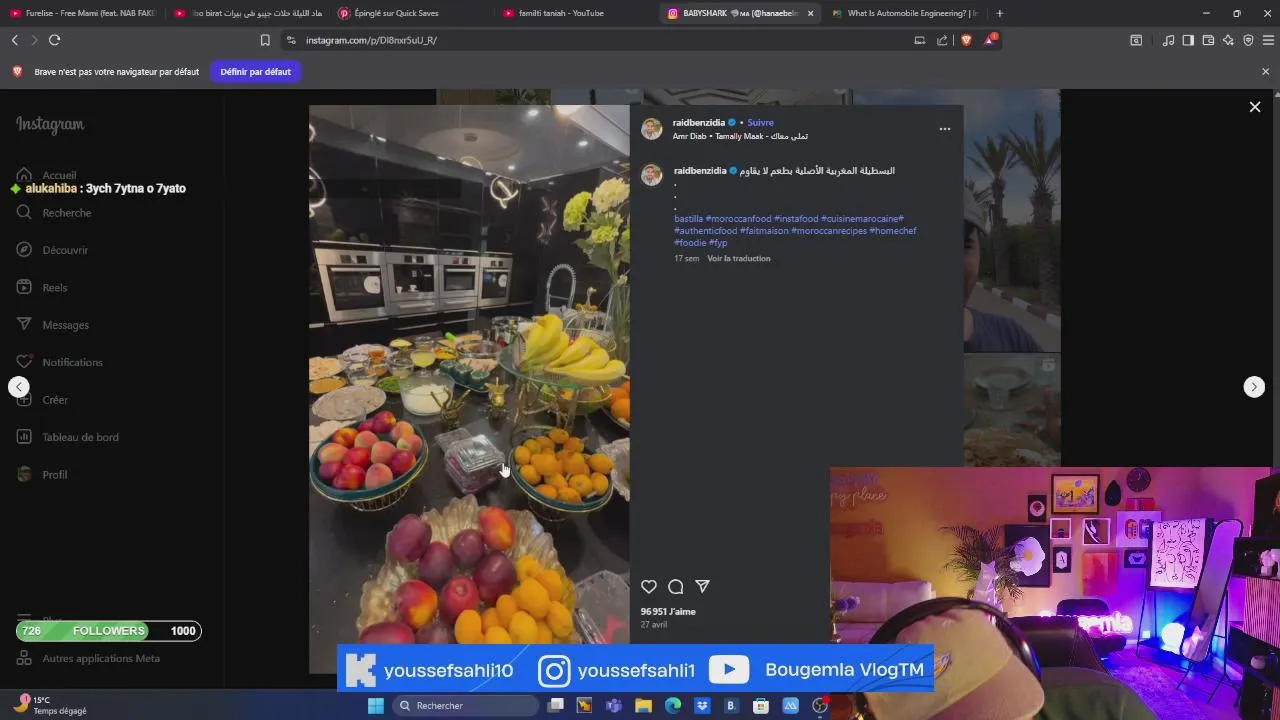Open the Recherche search panel
The image size is (1280, 720).
[54, 213]
